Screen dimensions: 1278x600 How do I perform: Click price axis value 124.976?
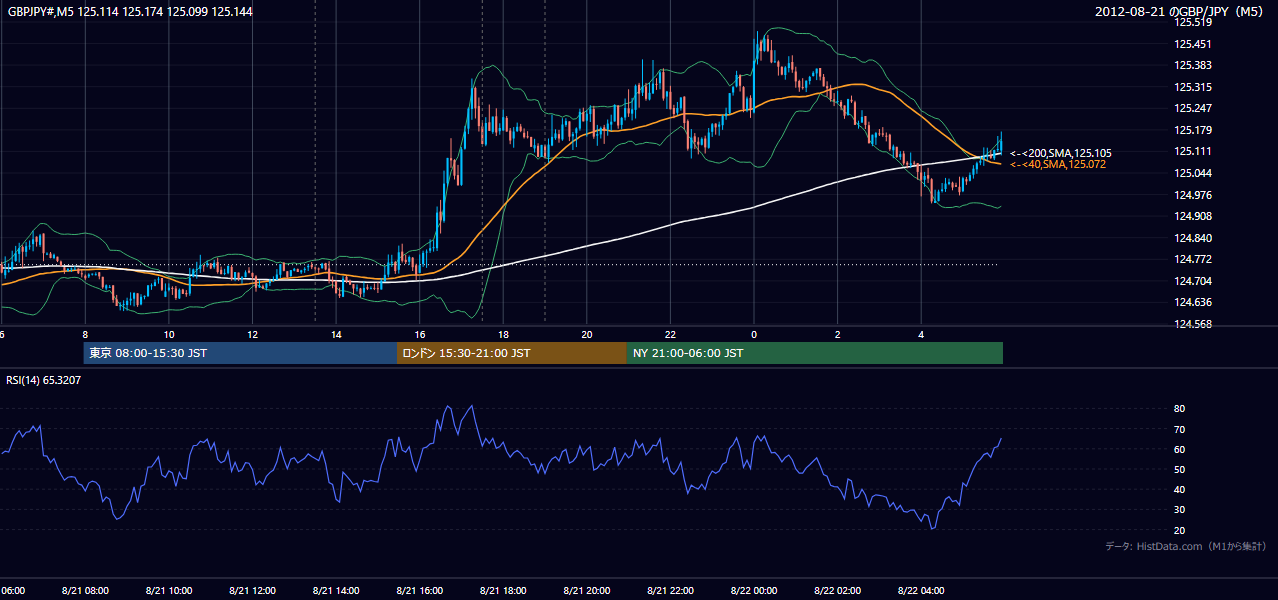1192,195
